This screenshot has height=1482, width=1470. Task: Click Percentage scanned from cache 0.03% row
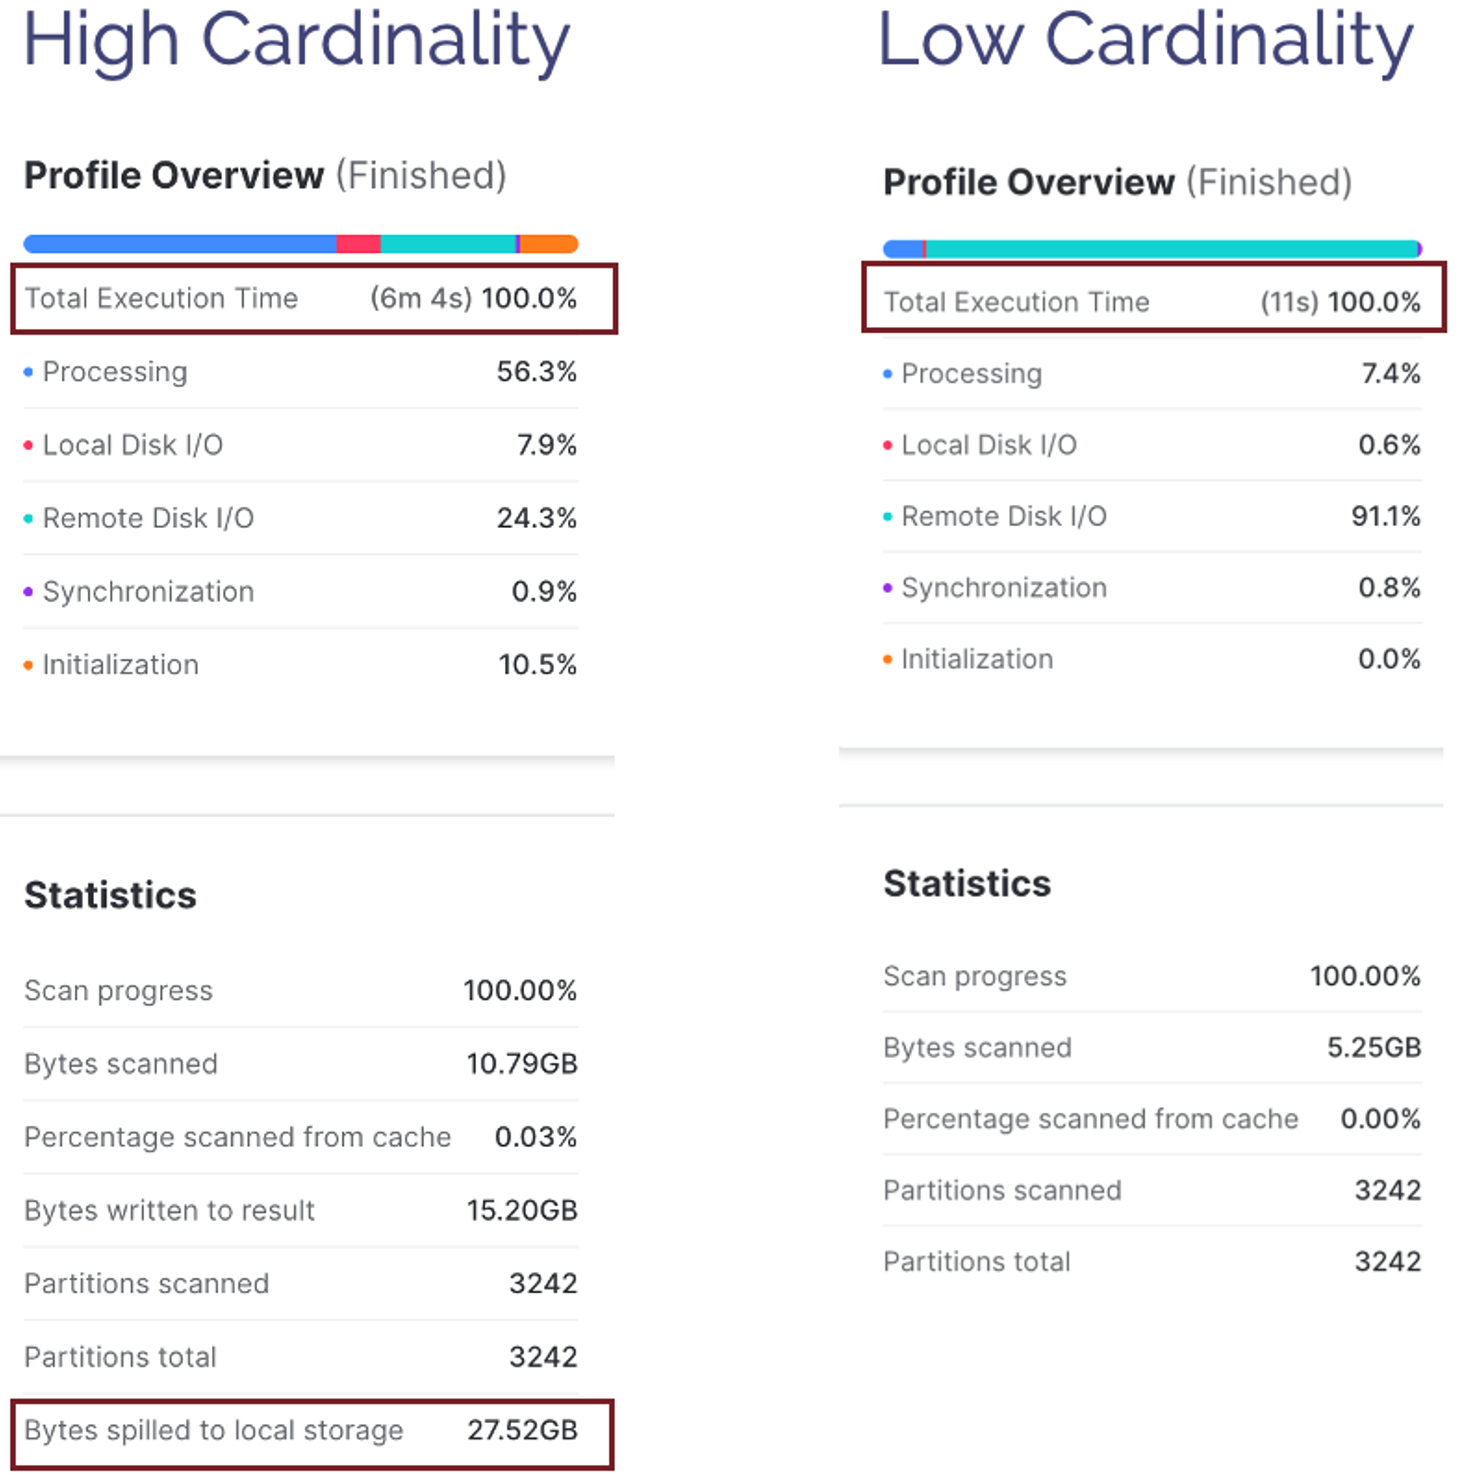[x=301, y=1137]
